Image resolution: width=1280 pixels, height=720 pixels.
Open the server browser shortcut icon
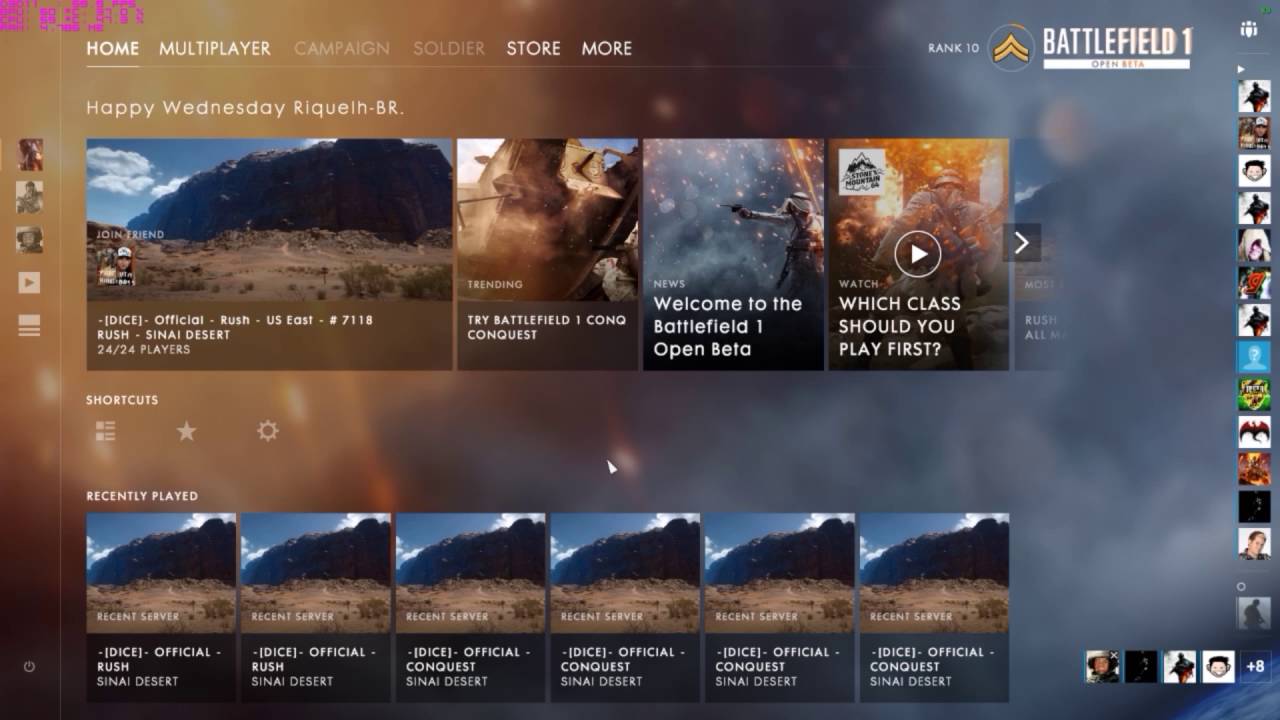click(105, 431)
